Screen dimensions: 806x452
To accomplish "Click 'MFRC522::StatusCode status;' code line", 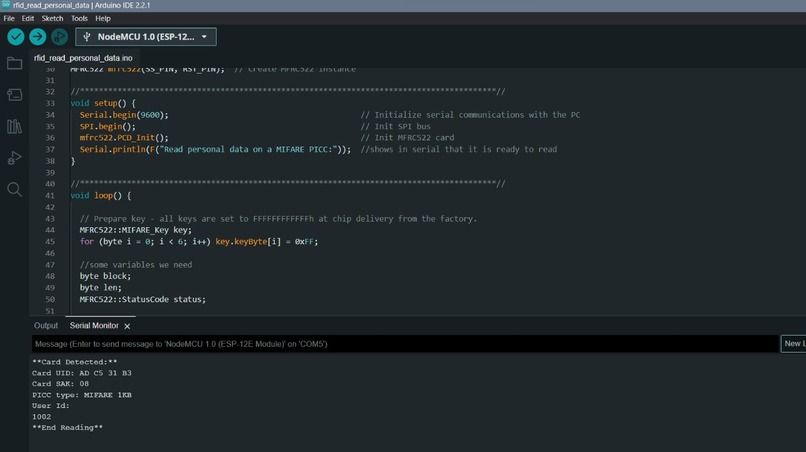I will 143,299.
